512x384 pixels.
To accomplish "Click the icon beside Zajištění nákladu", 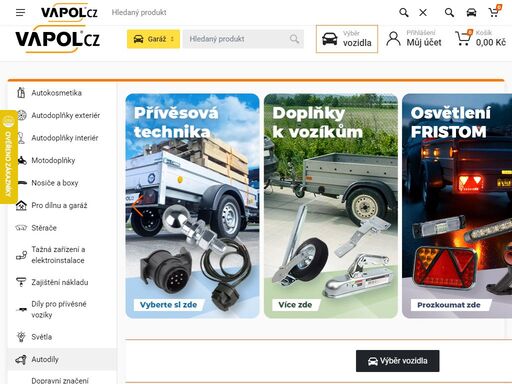I will click(x=21, y=282).
